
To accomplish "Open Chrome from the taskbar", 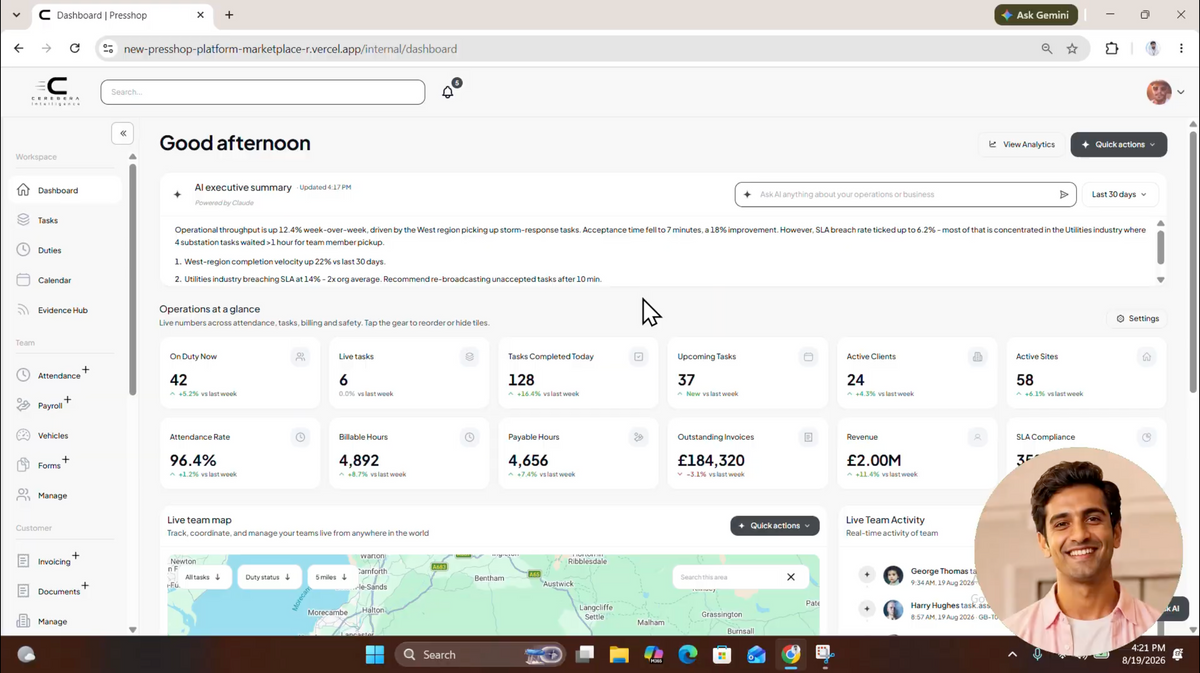I will click(791, 655).
